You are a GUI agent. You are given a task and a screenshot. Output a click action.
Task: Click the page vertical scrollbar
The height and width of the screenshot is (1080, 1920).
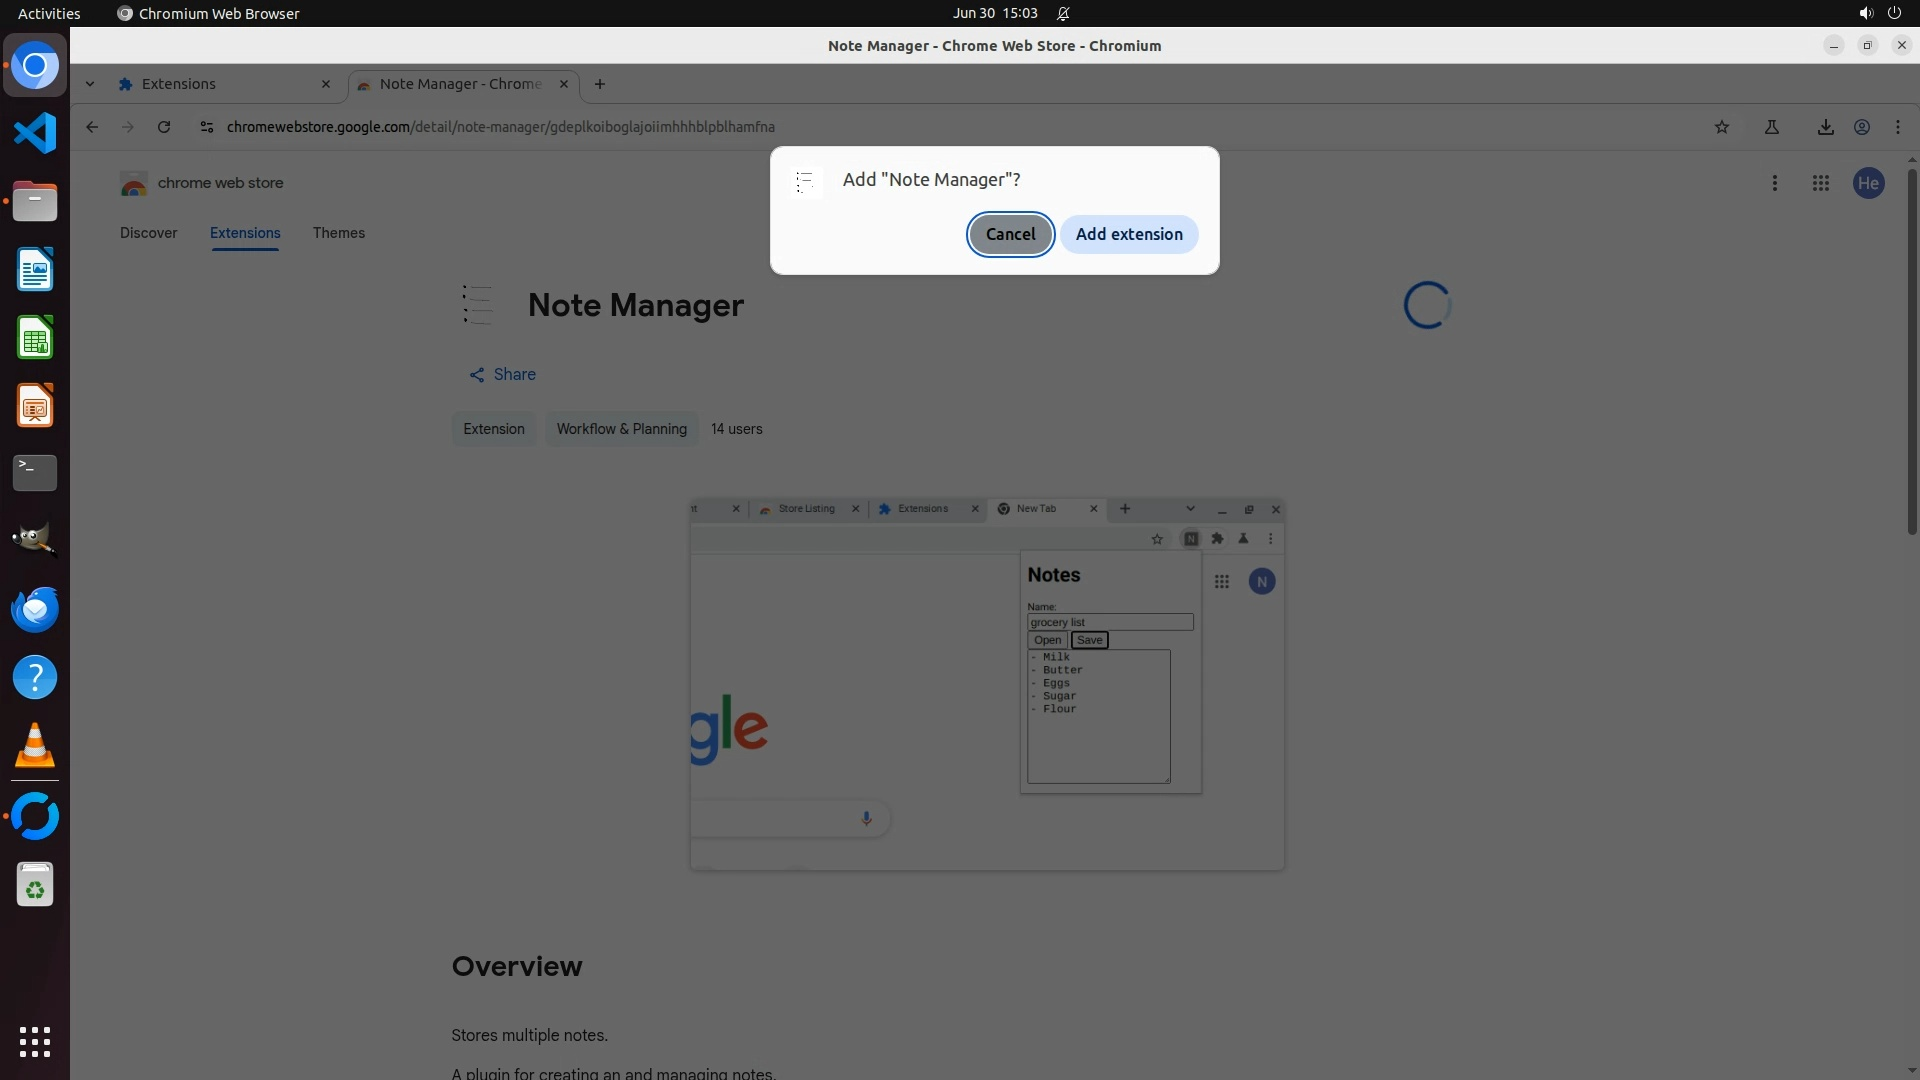coord(1911,350)
